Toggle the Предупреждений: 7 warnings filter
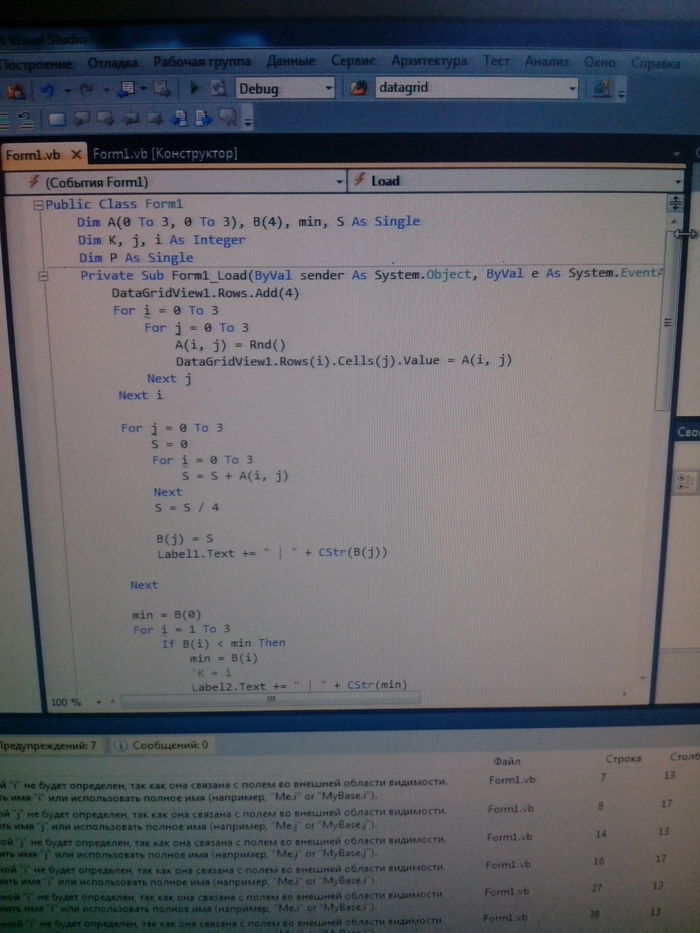 [48, 745]
